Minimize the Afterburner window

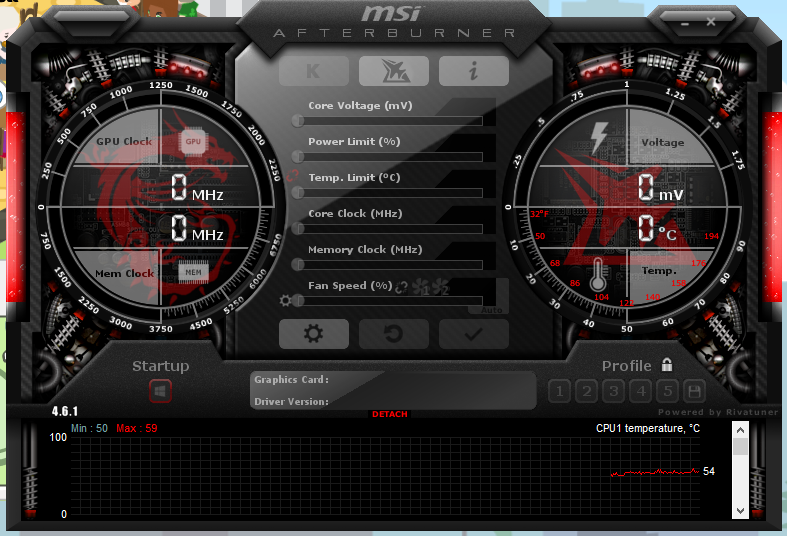(685, 23)
